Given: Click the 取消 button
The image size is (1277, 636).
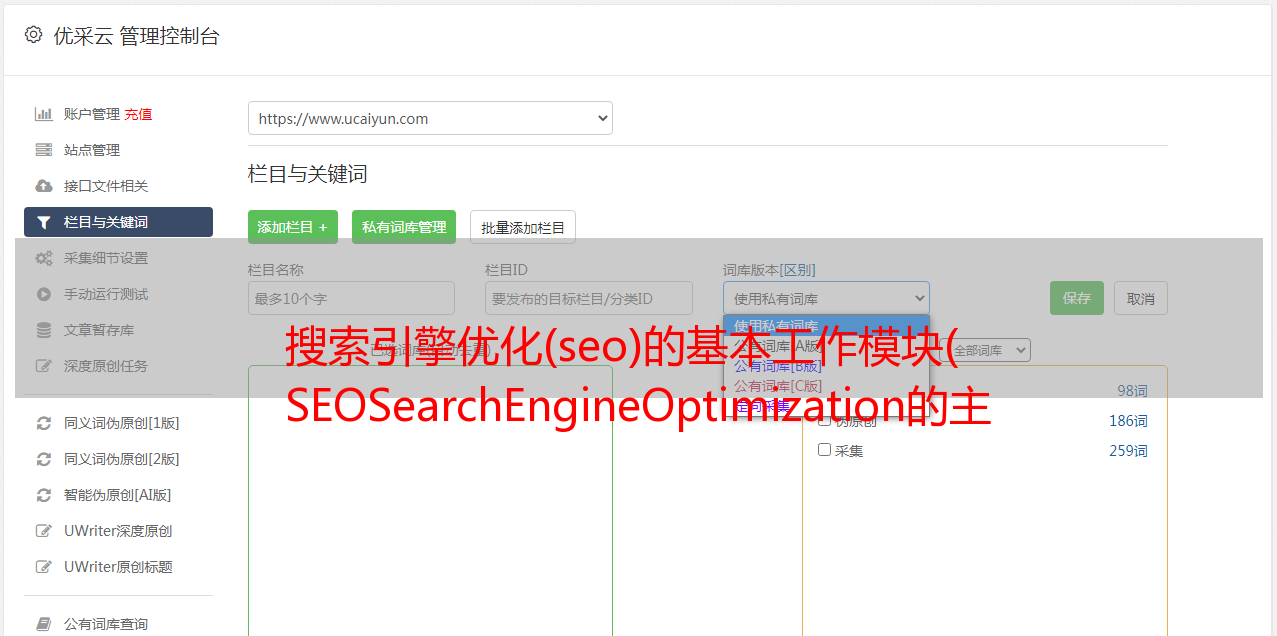Looking at the screenshot, I should (1141, 298).
